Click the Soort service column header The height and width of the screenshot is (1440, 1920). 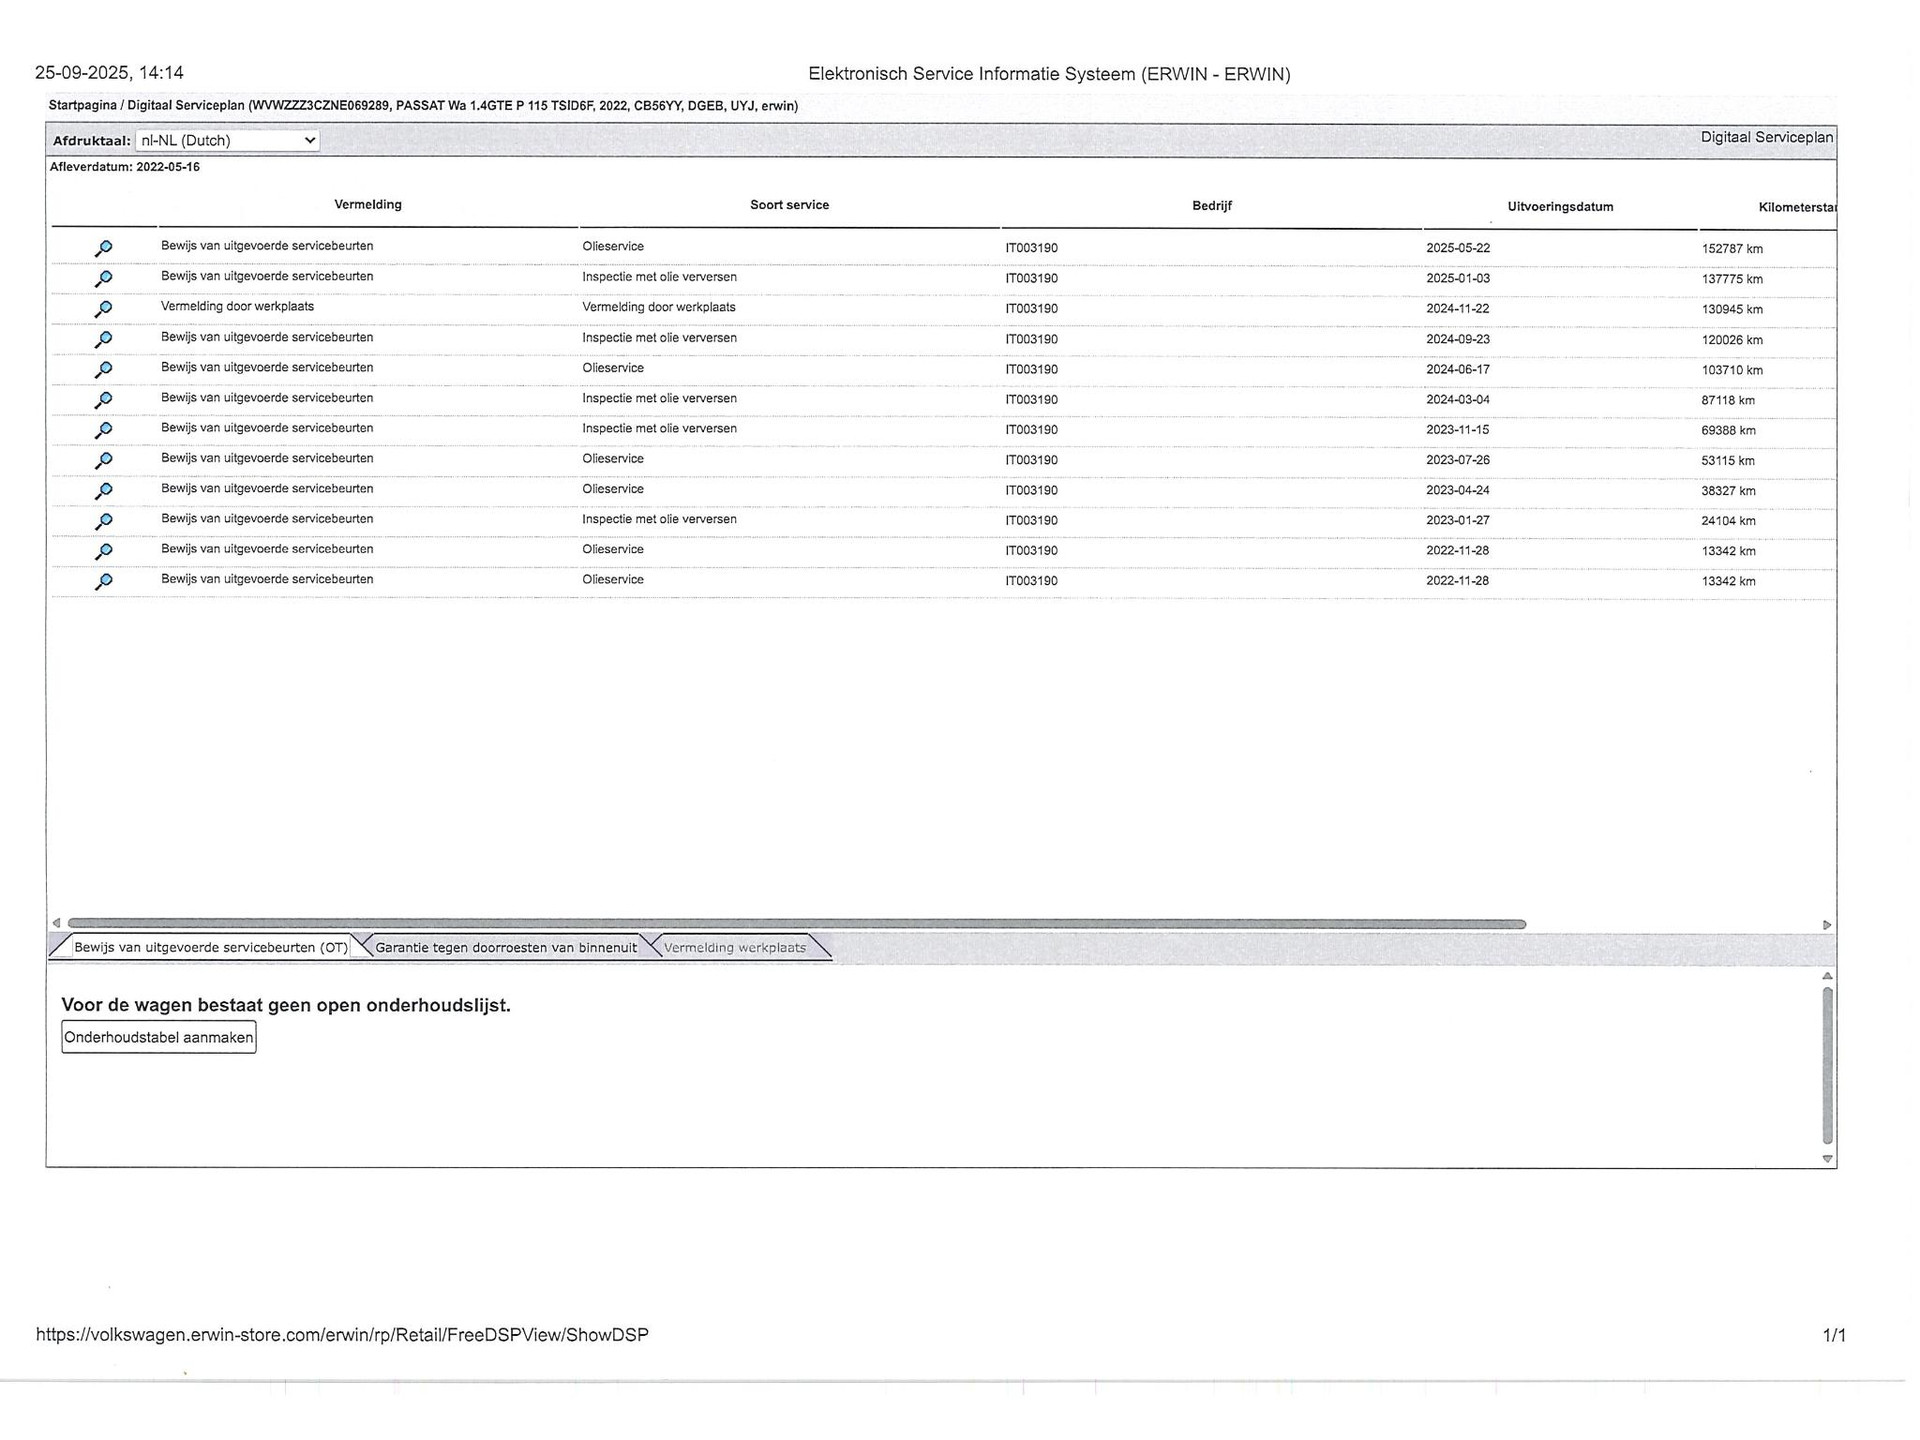pos(789,205)
